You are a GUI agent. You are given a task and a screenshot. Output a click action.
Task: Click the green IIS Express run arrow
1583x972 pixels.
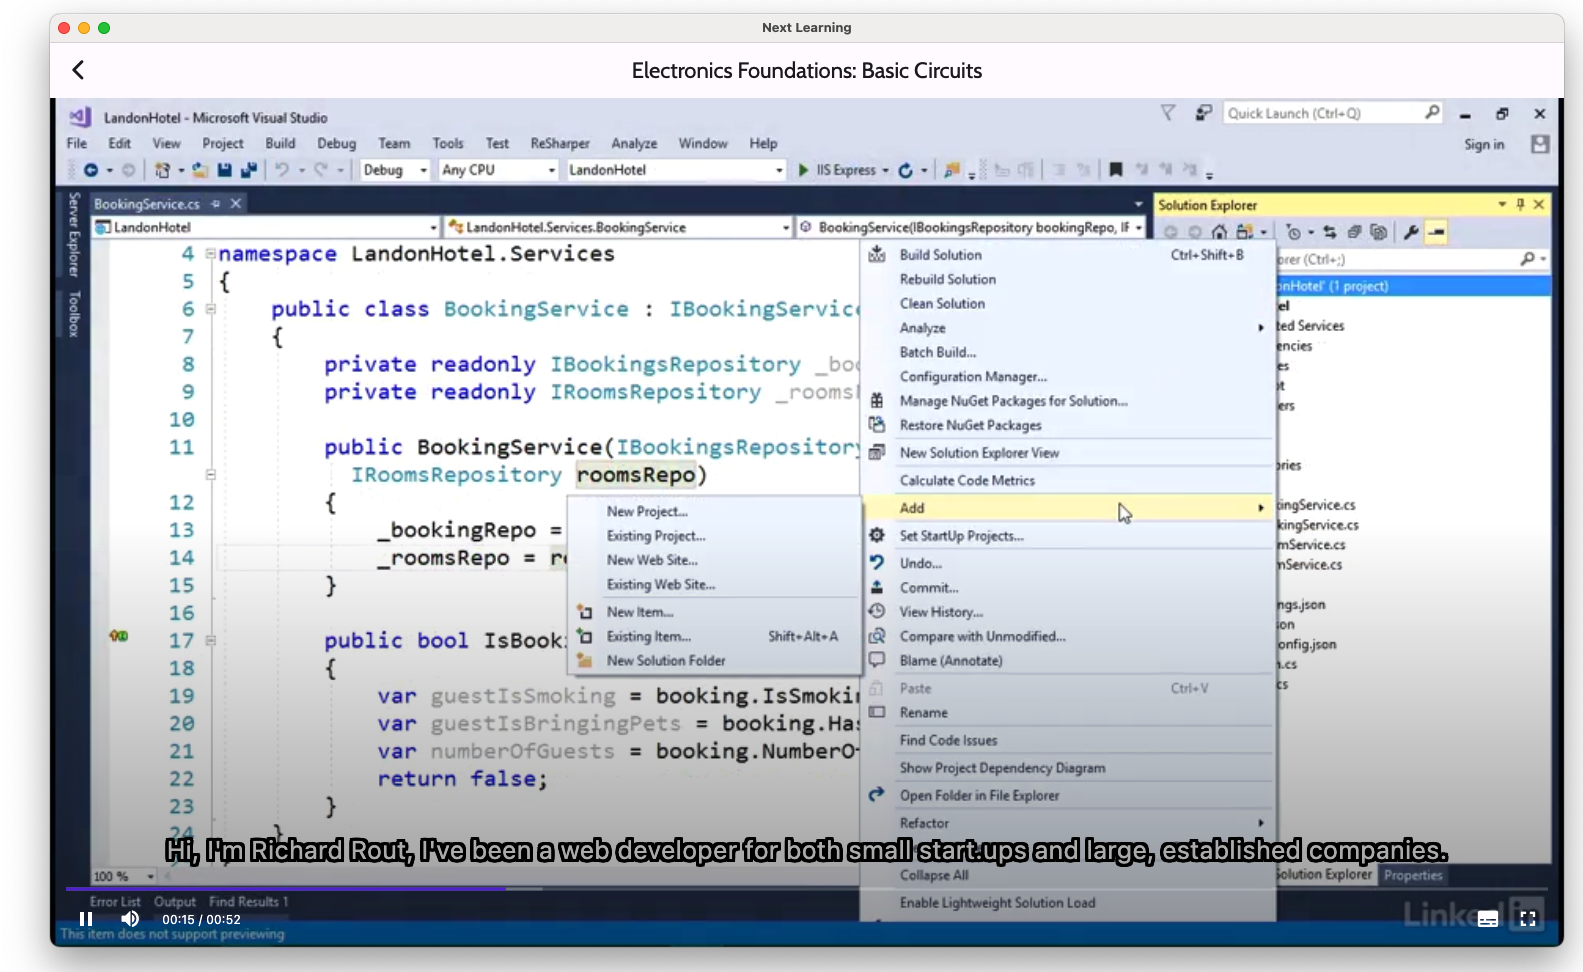pyautogui.click(x=803, y=170)
